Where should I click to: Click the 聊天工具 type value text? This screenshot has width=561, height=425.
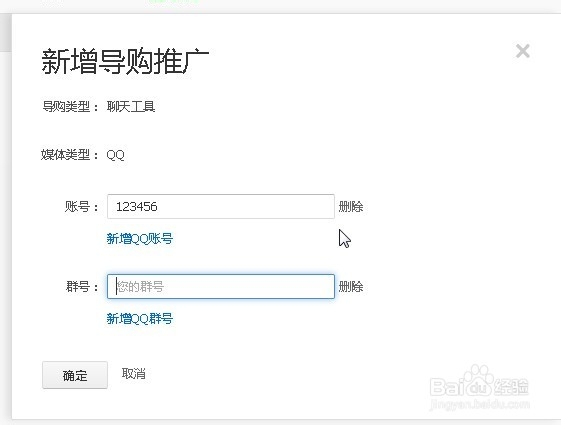point(131,107)
